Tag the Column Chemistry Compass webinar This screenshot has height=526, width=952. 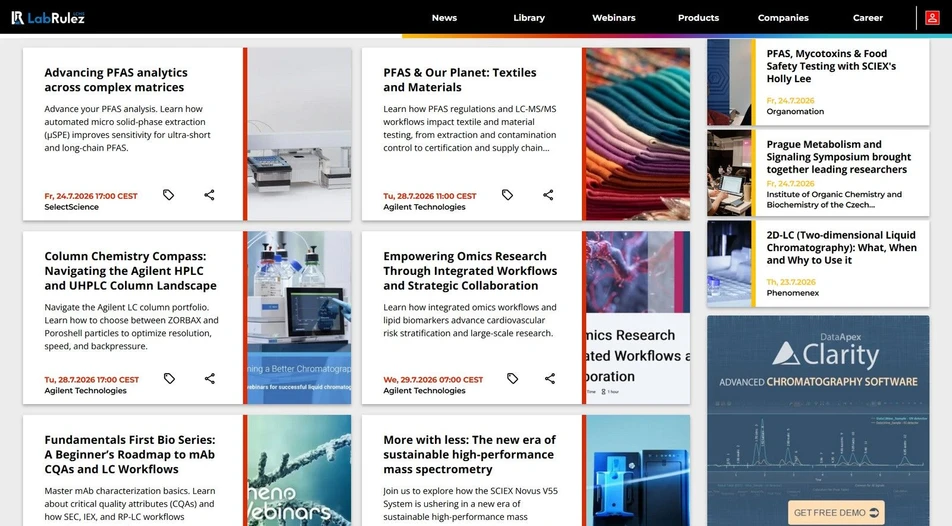169,378
